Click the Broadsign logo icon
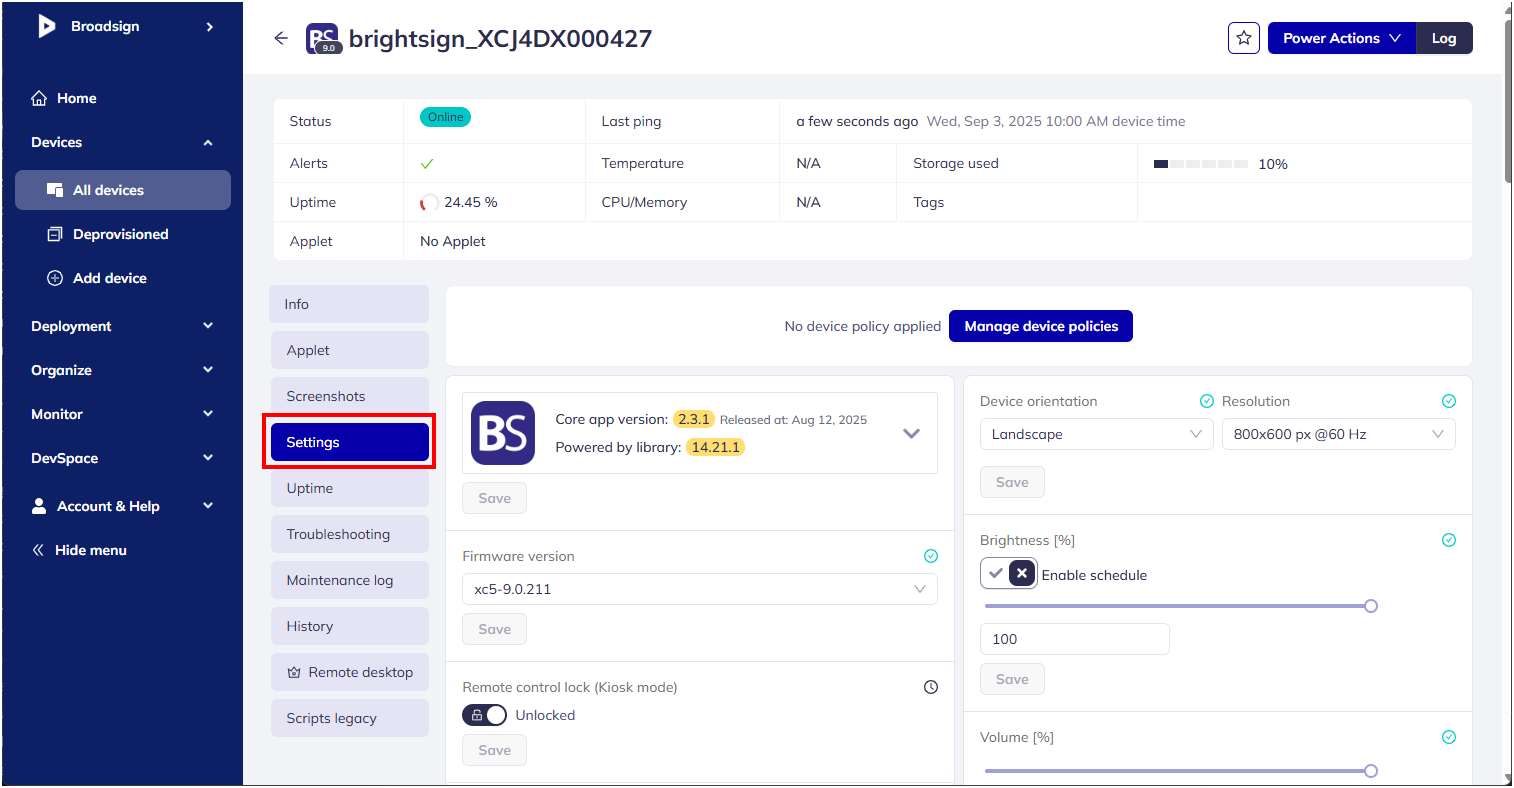Screen dimensions: 1514x788 click(46, 26)
